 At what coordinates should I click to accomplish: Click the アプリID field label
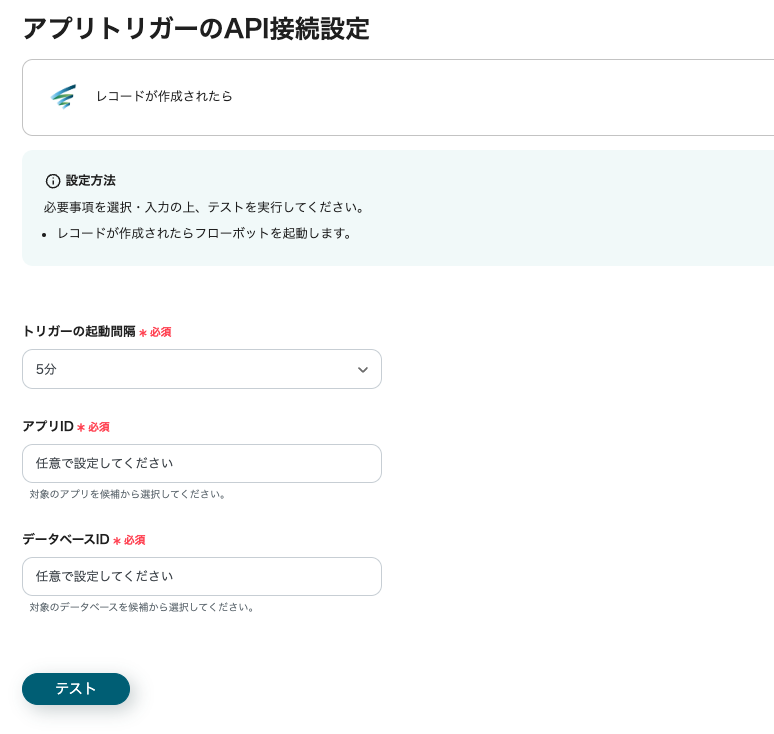pyautogui.click(x=48, y=426)
